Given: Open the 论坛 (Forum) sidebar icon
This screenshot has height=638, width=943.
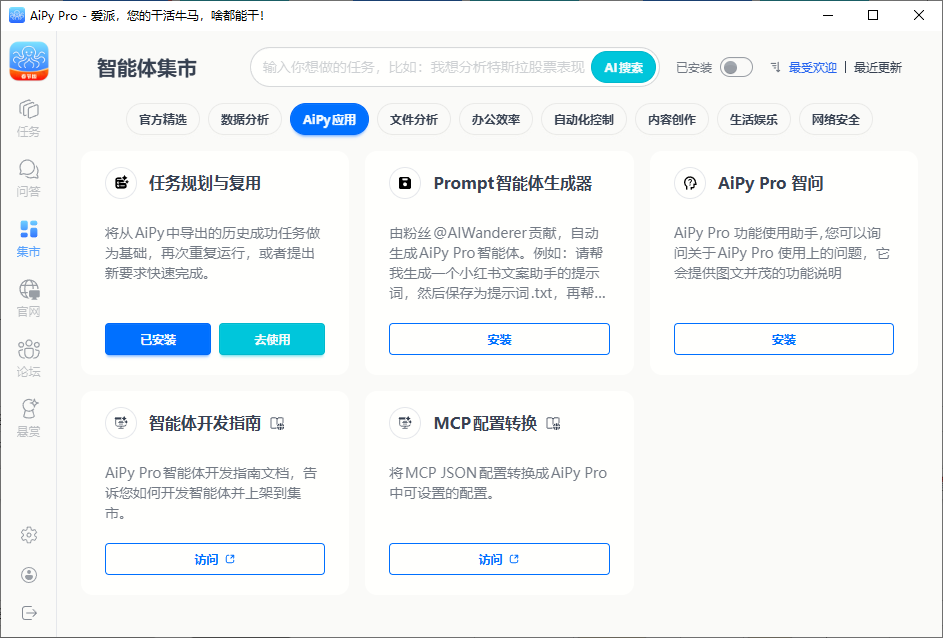Looking at the screenshot, I should pyautogui.click(x=29, y=358).
